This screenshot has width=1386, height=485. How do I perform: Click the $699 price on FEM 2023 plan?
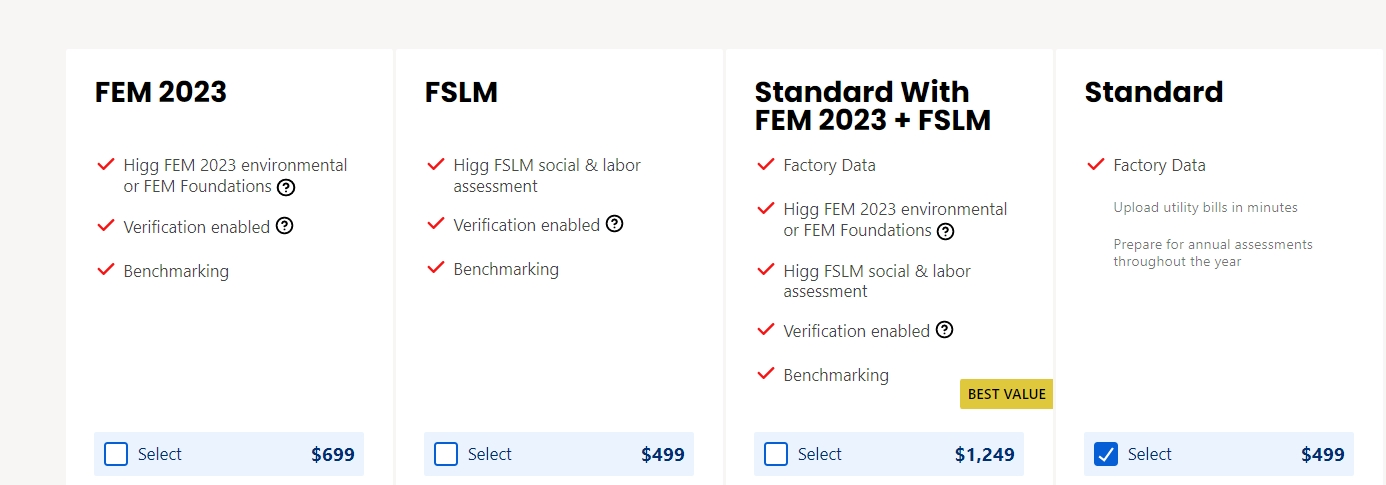point(333,454)
